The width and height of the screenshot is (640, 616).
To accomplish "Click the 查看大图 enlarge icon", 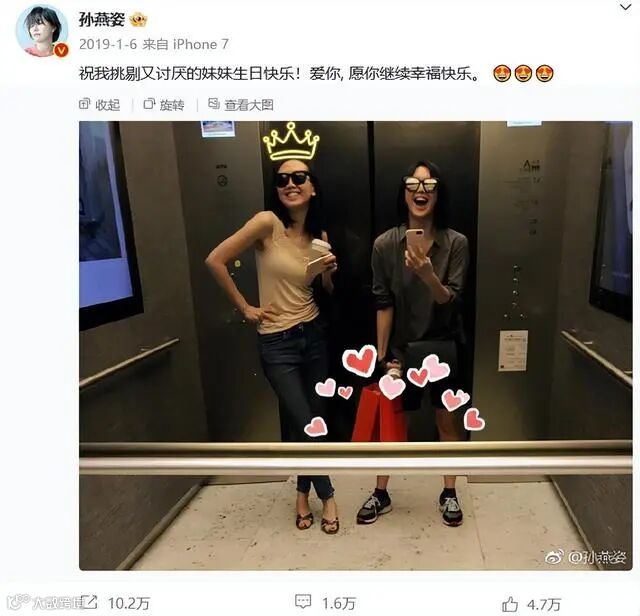I will 214,104.
